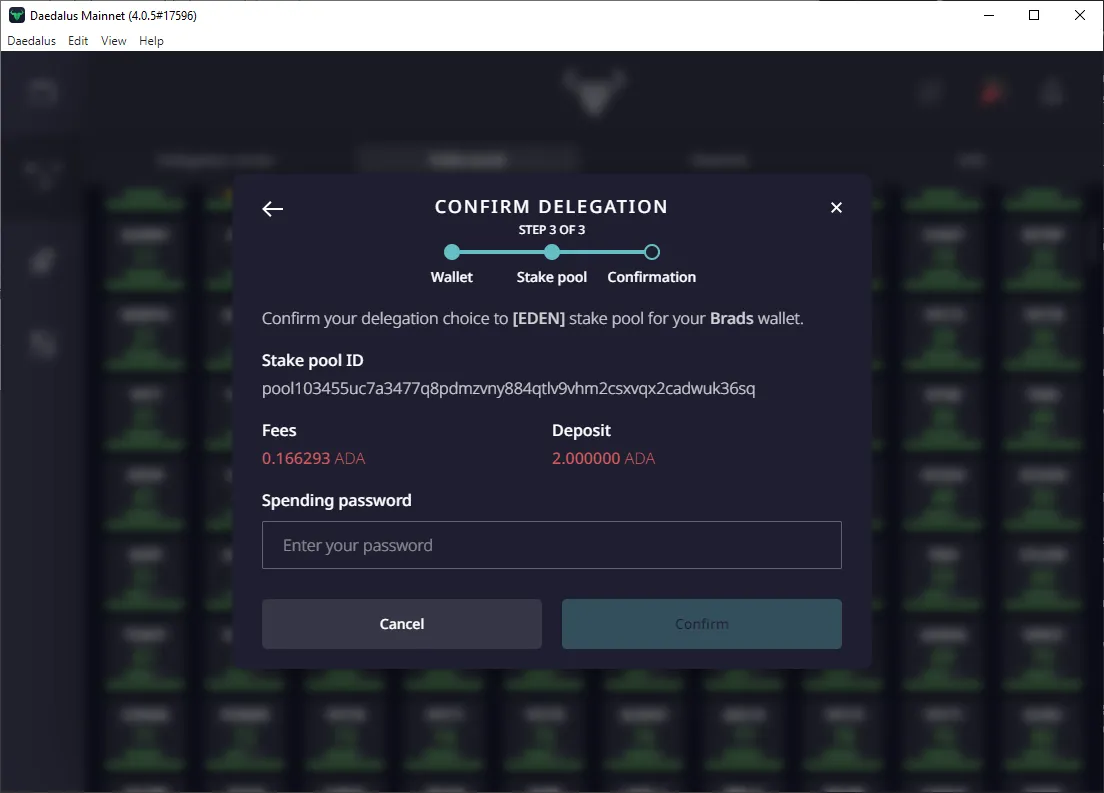1104x793 pixels.
Task: Minimize the Daedalus window
Action: click(989, 15)
